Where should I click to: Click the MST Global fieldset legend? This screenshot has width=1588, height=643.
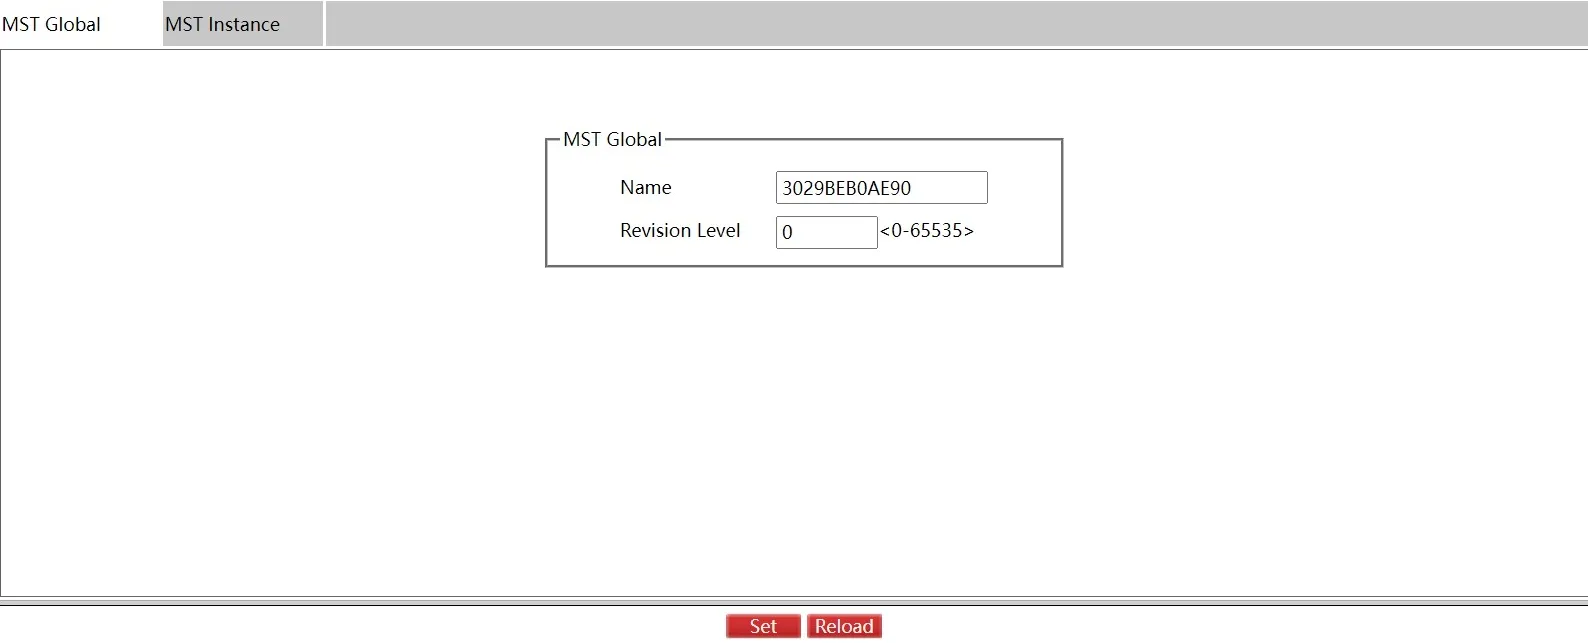coord(612,139)
